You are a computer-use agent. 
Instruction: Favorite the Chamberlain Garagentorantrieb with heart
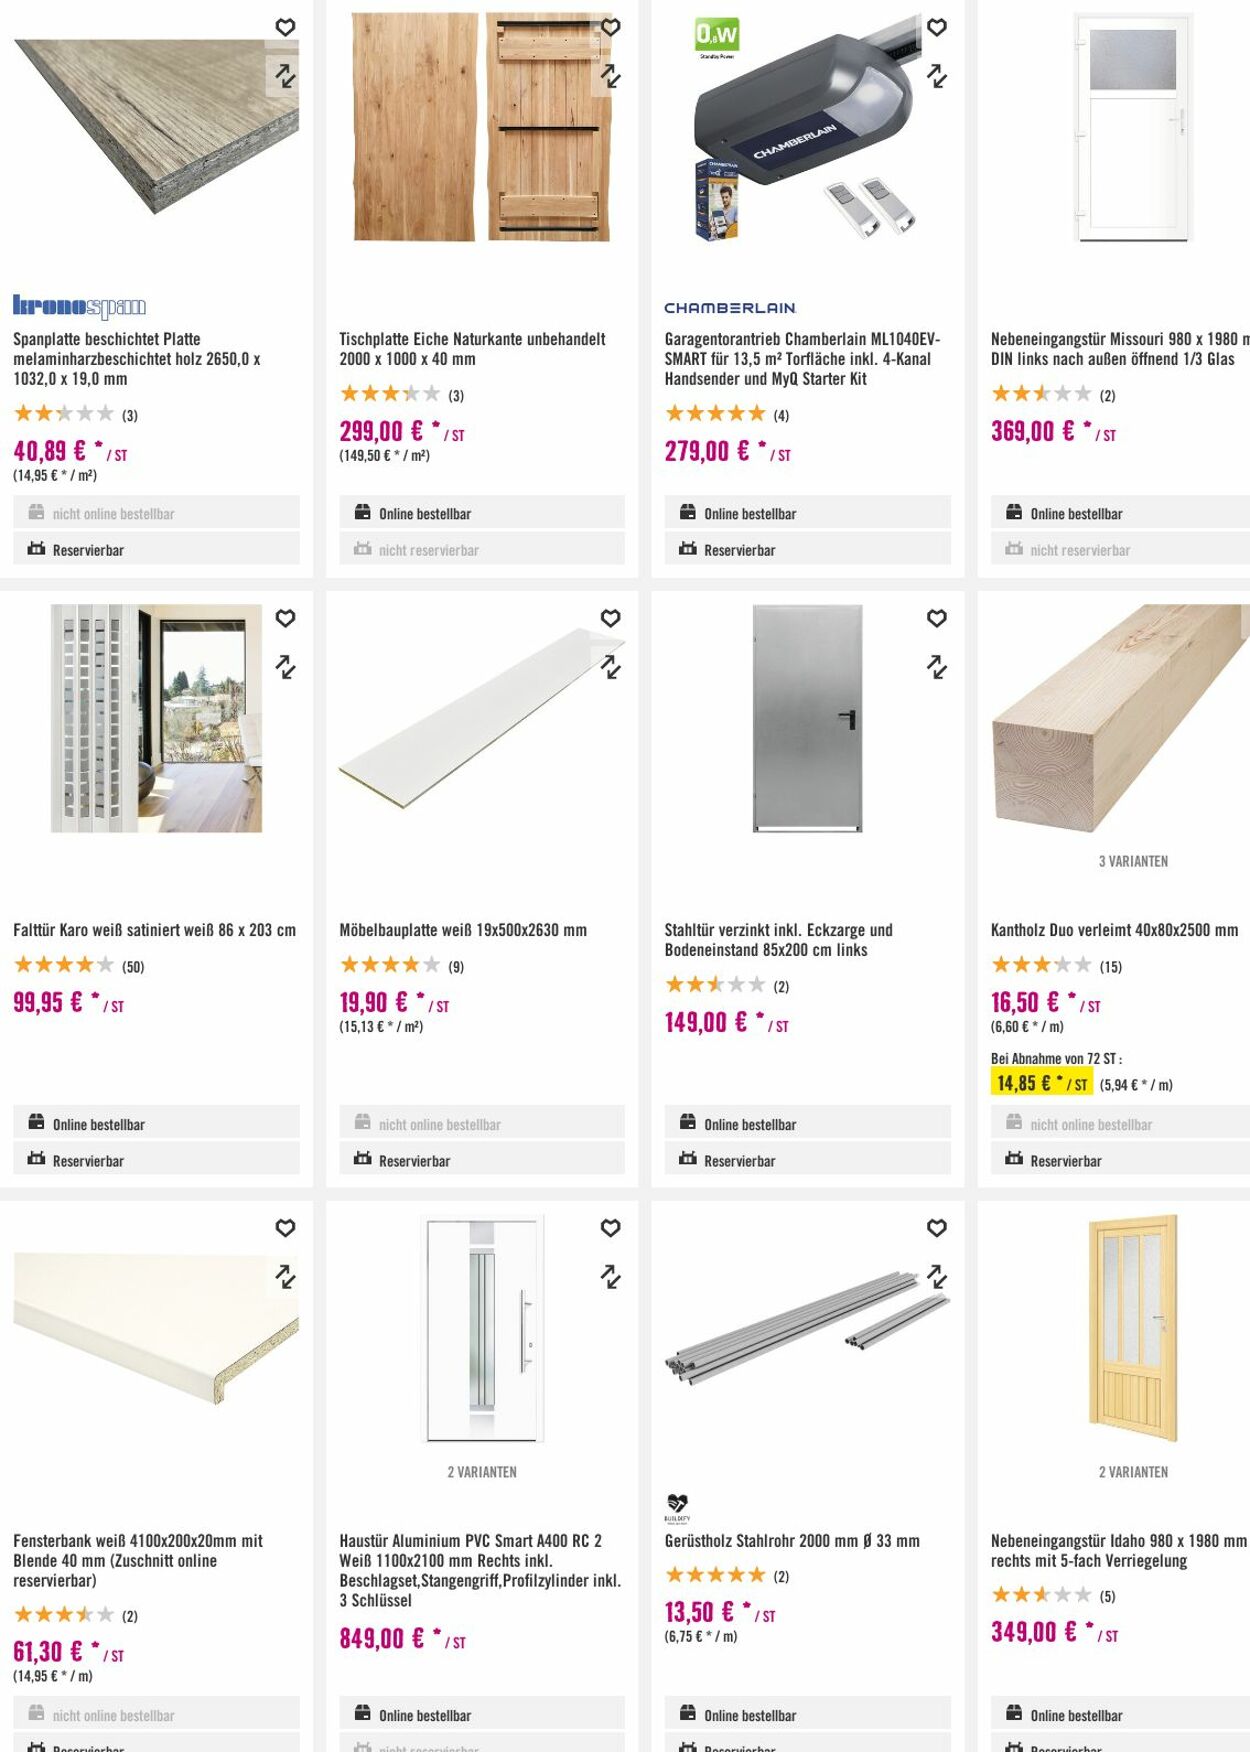pyautogui.click(x=937, y=28)
